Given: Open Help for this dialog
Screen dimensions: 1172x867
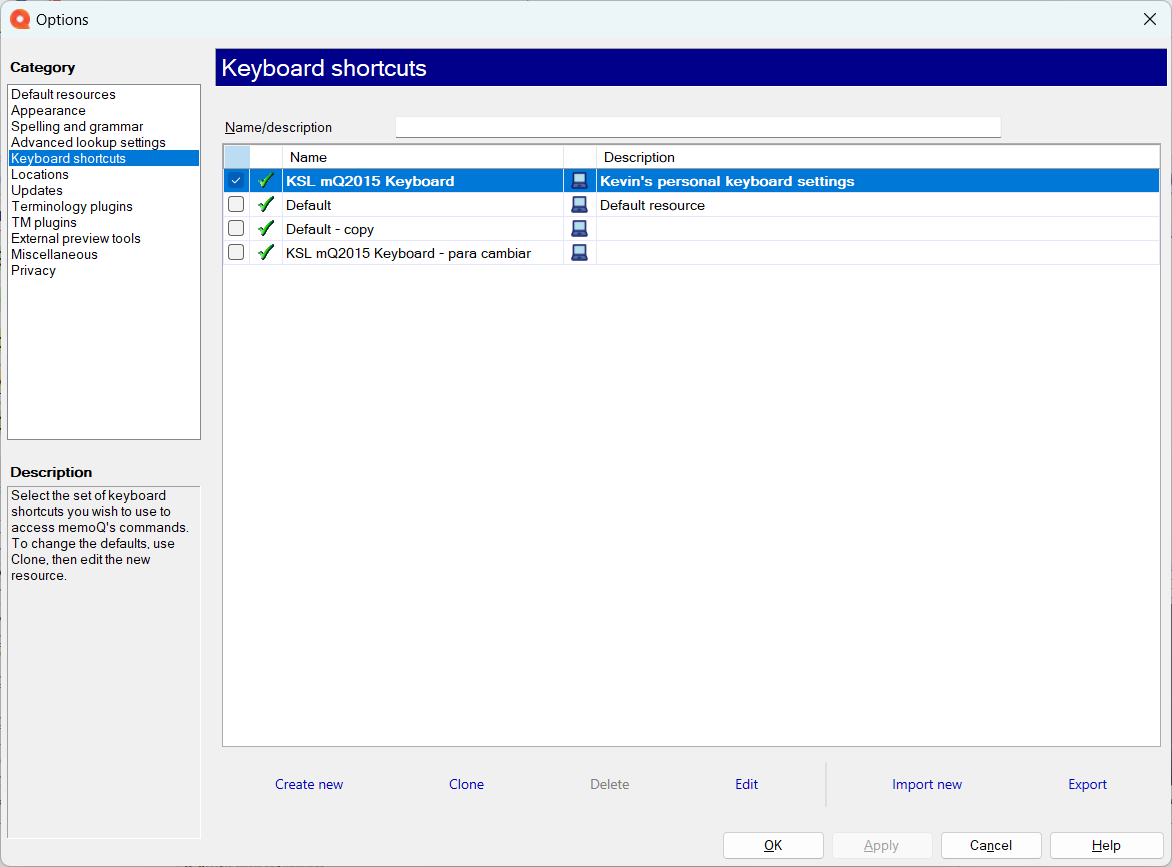Looking at the screenshot, I should coord(1106,845).
